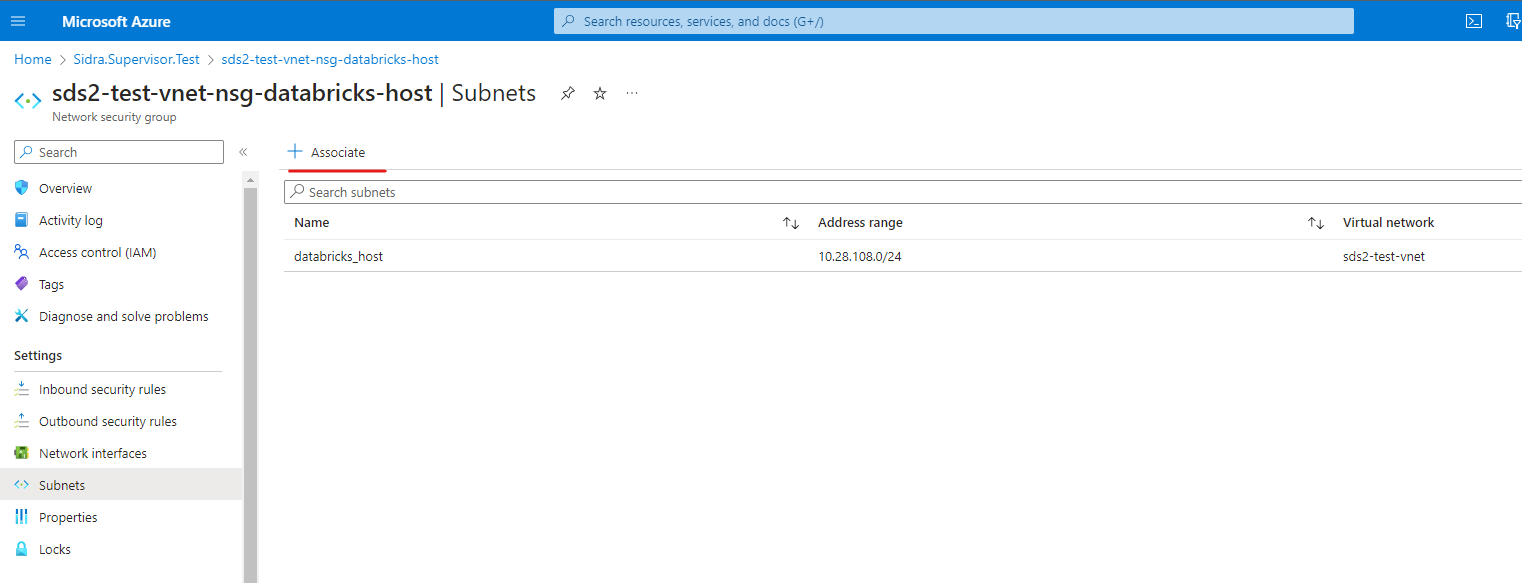This screenshot has height=583, width=1522.
Task: Go to Access control (IAM)
Action: pyautogui.click(x=97, y=252)
